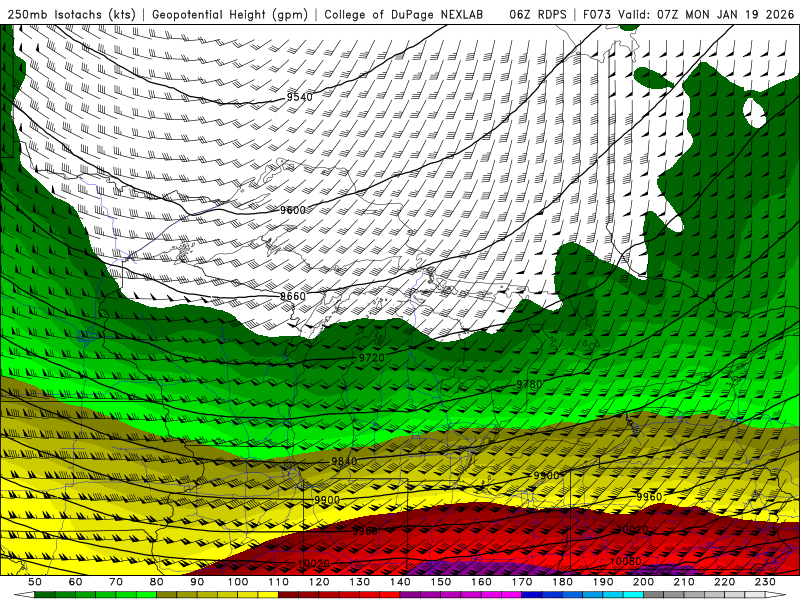Click the left arrow cap of the color bar

(24, 595)
